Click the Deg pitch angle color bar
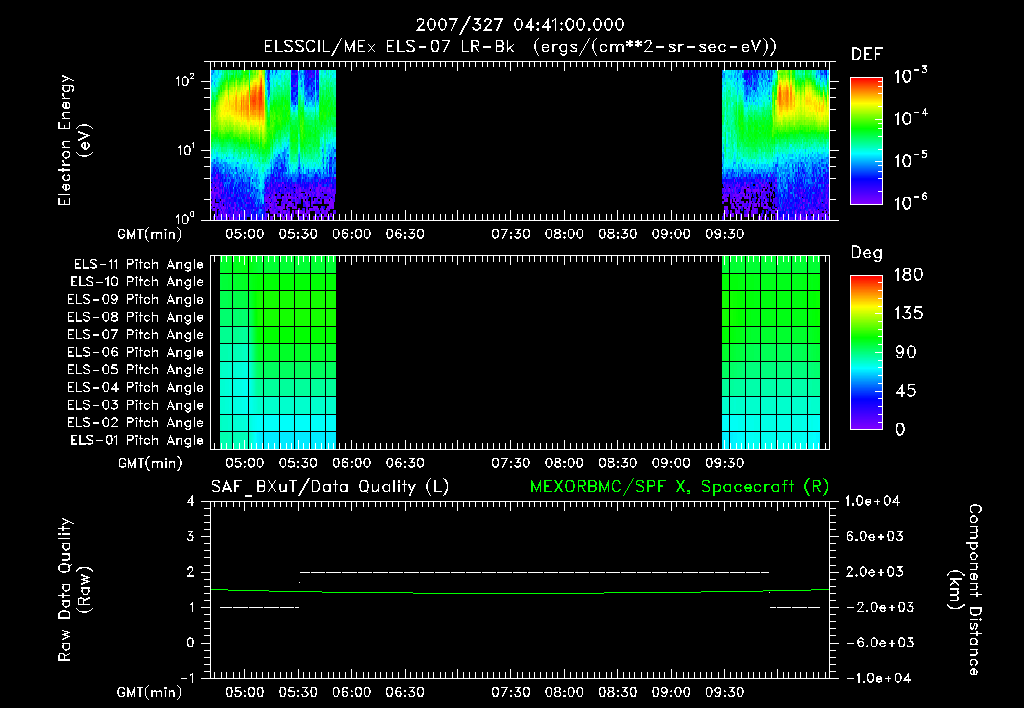The width and height of the screenshot is (1024, 708). pyautogui.click(x=866, y=353)
